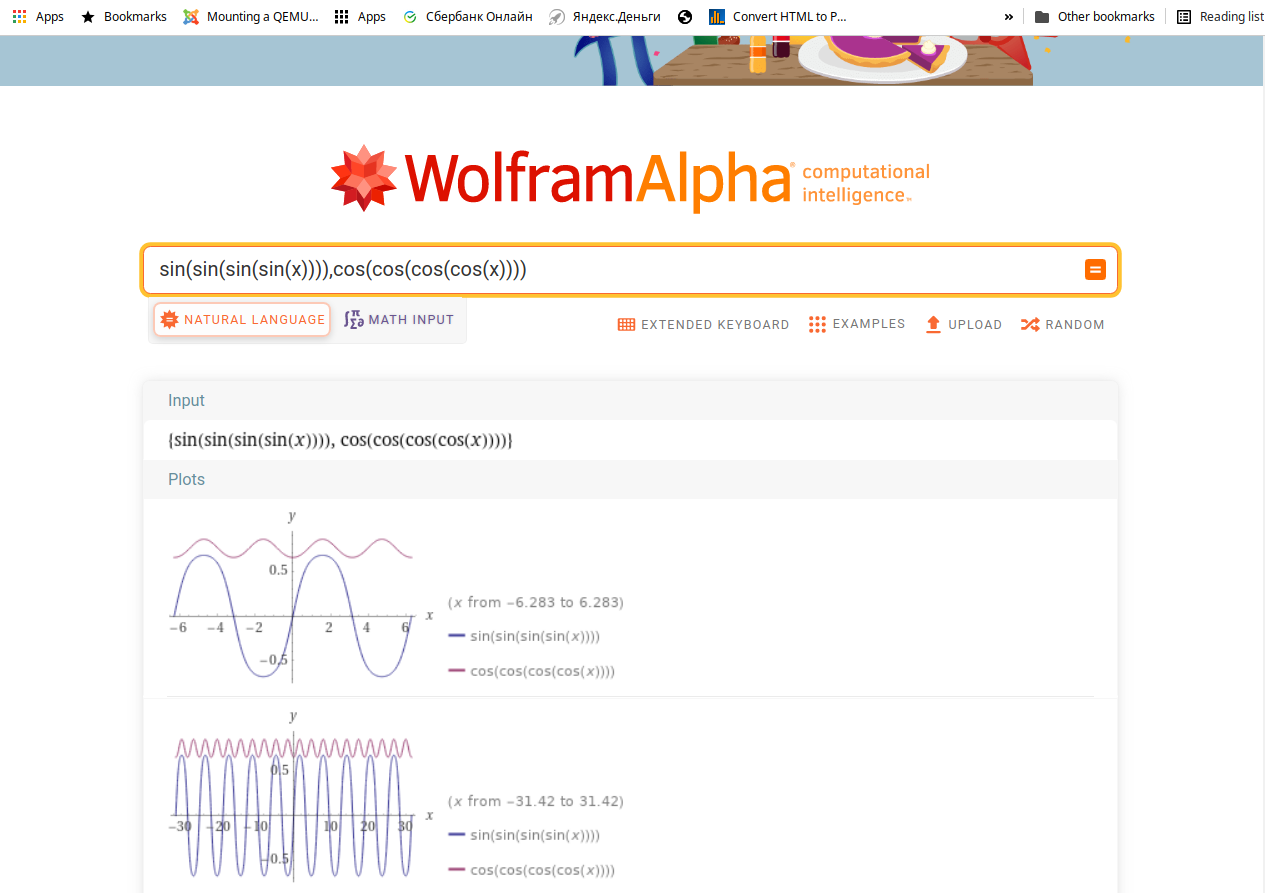1265x893 pixels.
Task: Open the Mounting a QEMU bookmark
Action: point(251,17)
